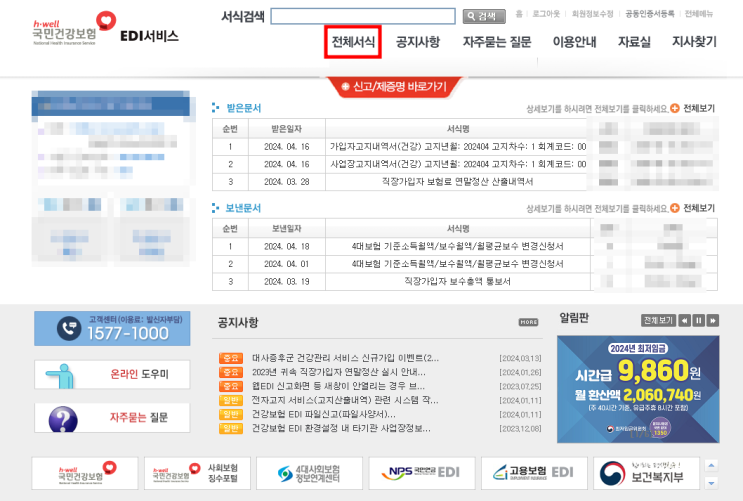Click 알림판 전체보기 button
This screenshot has width=743, height=501.
coord(658,320)
